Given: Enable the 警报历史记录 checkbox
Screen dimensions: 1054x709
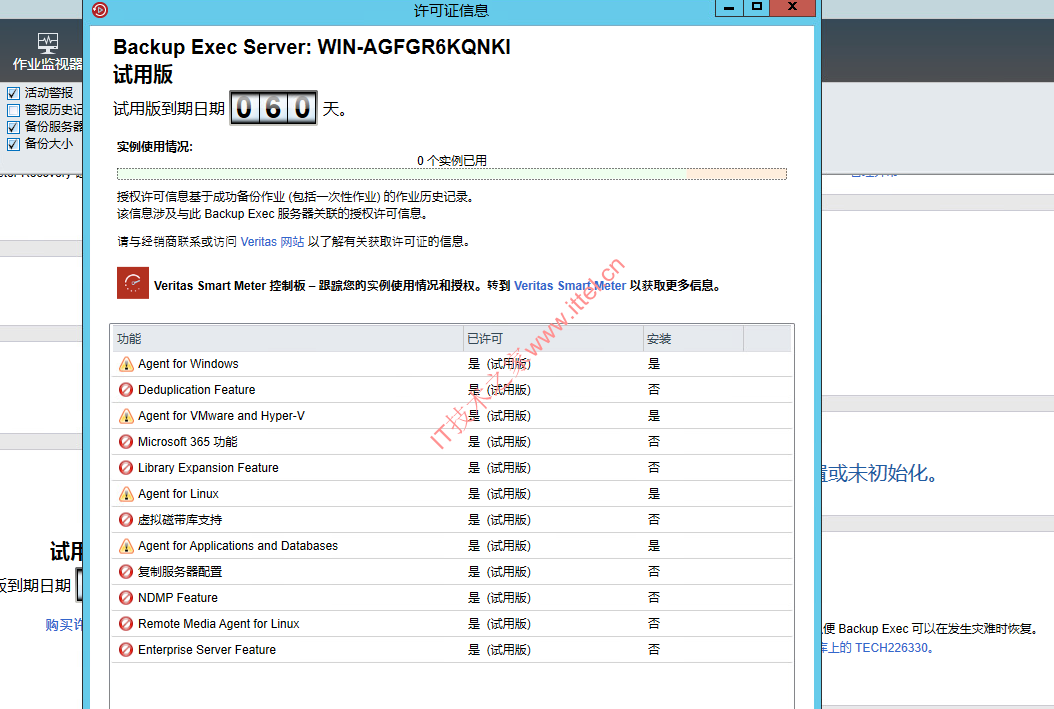Looking at the screenshot, I should pos(13,110).
